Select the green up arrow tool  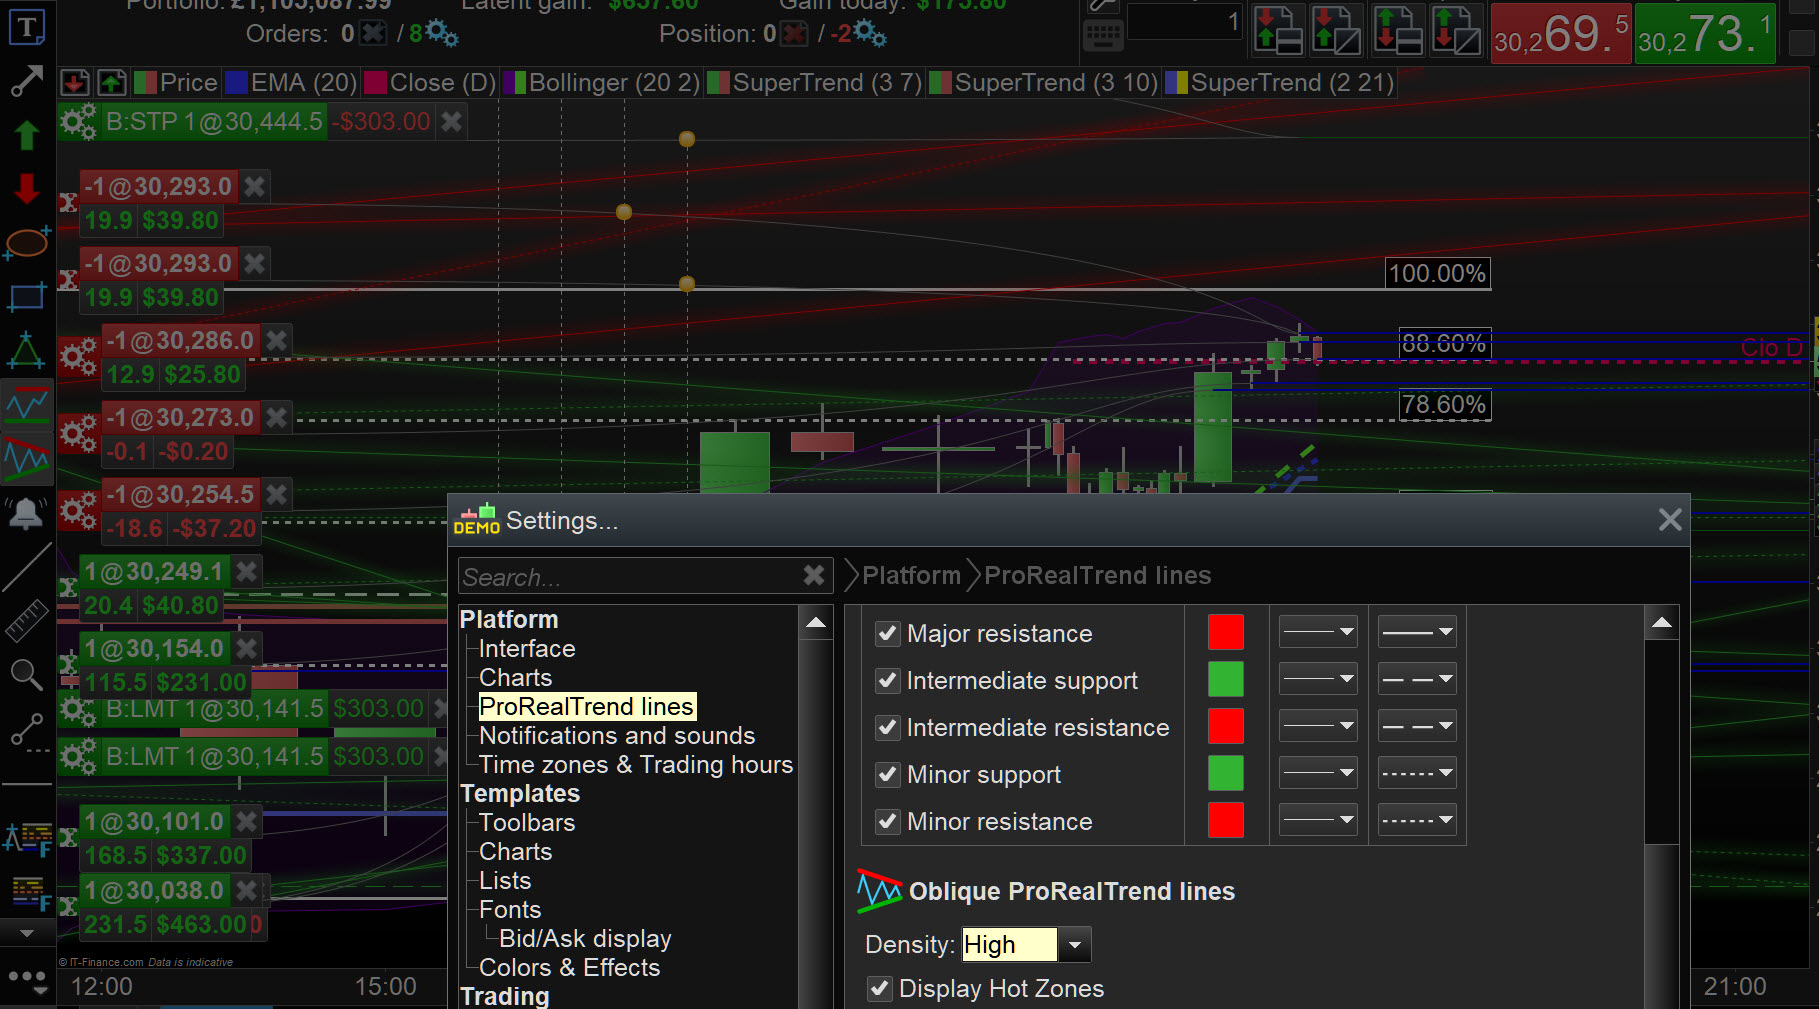click(26, 134)
